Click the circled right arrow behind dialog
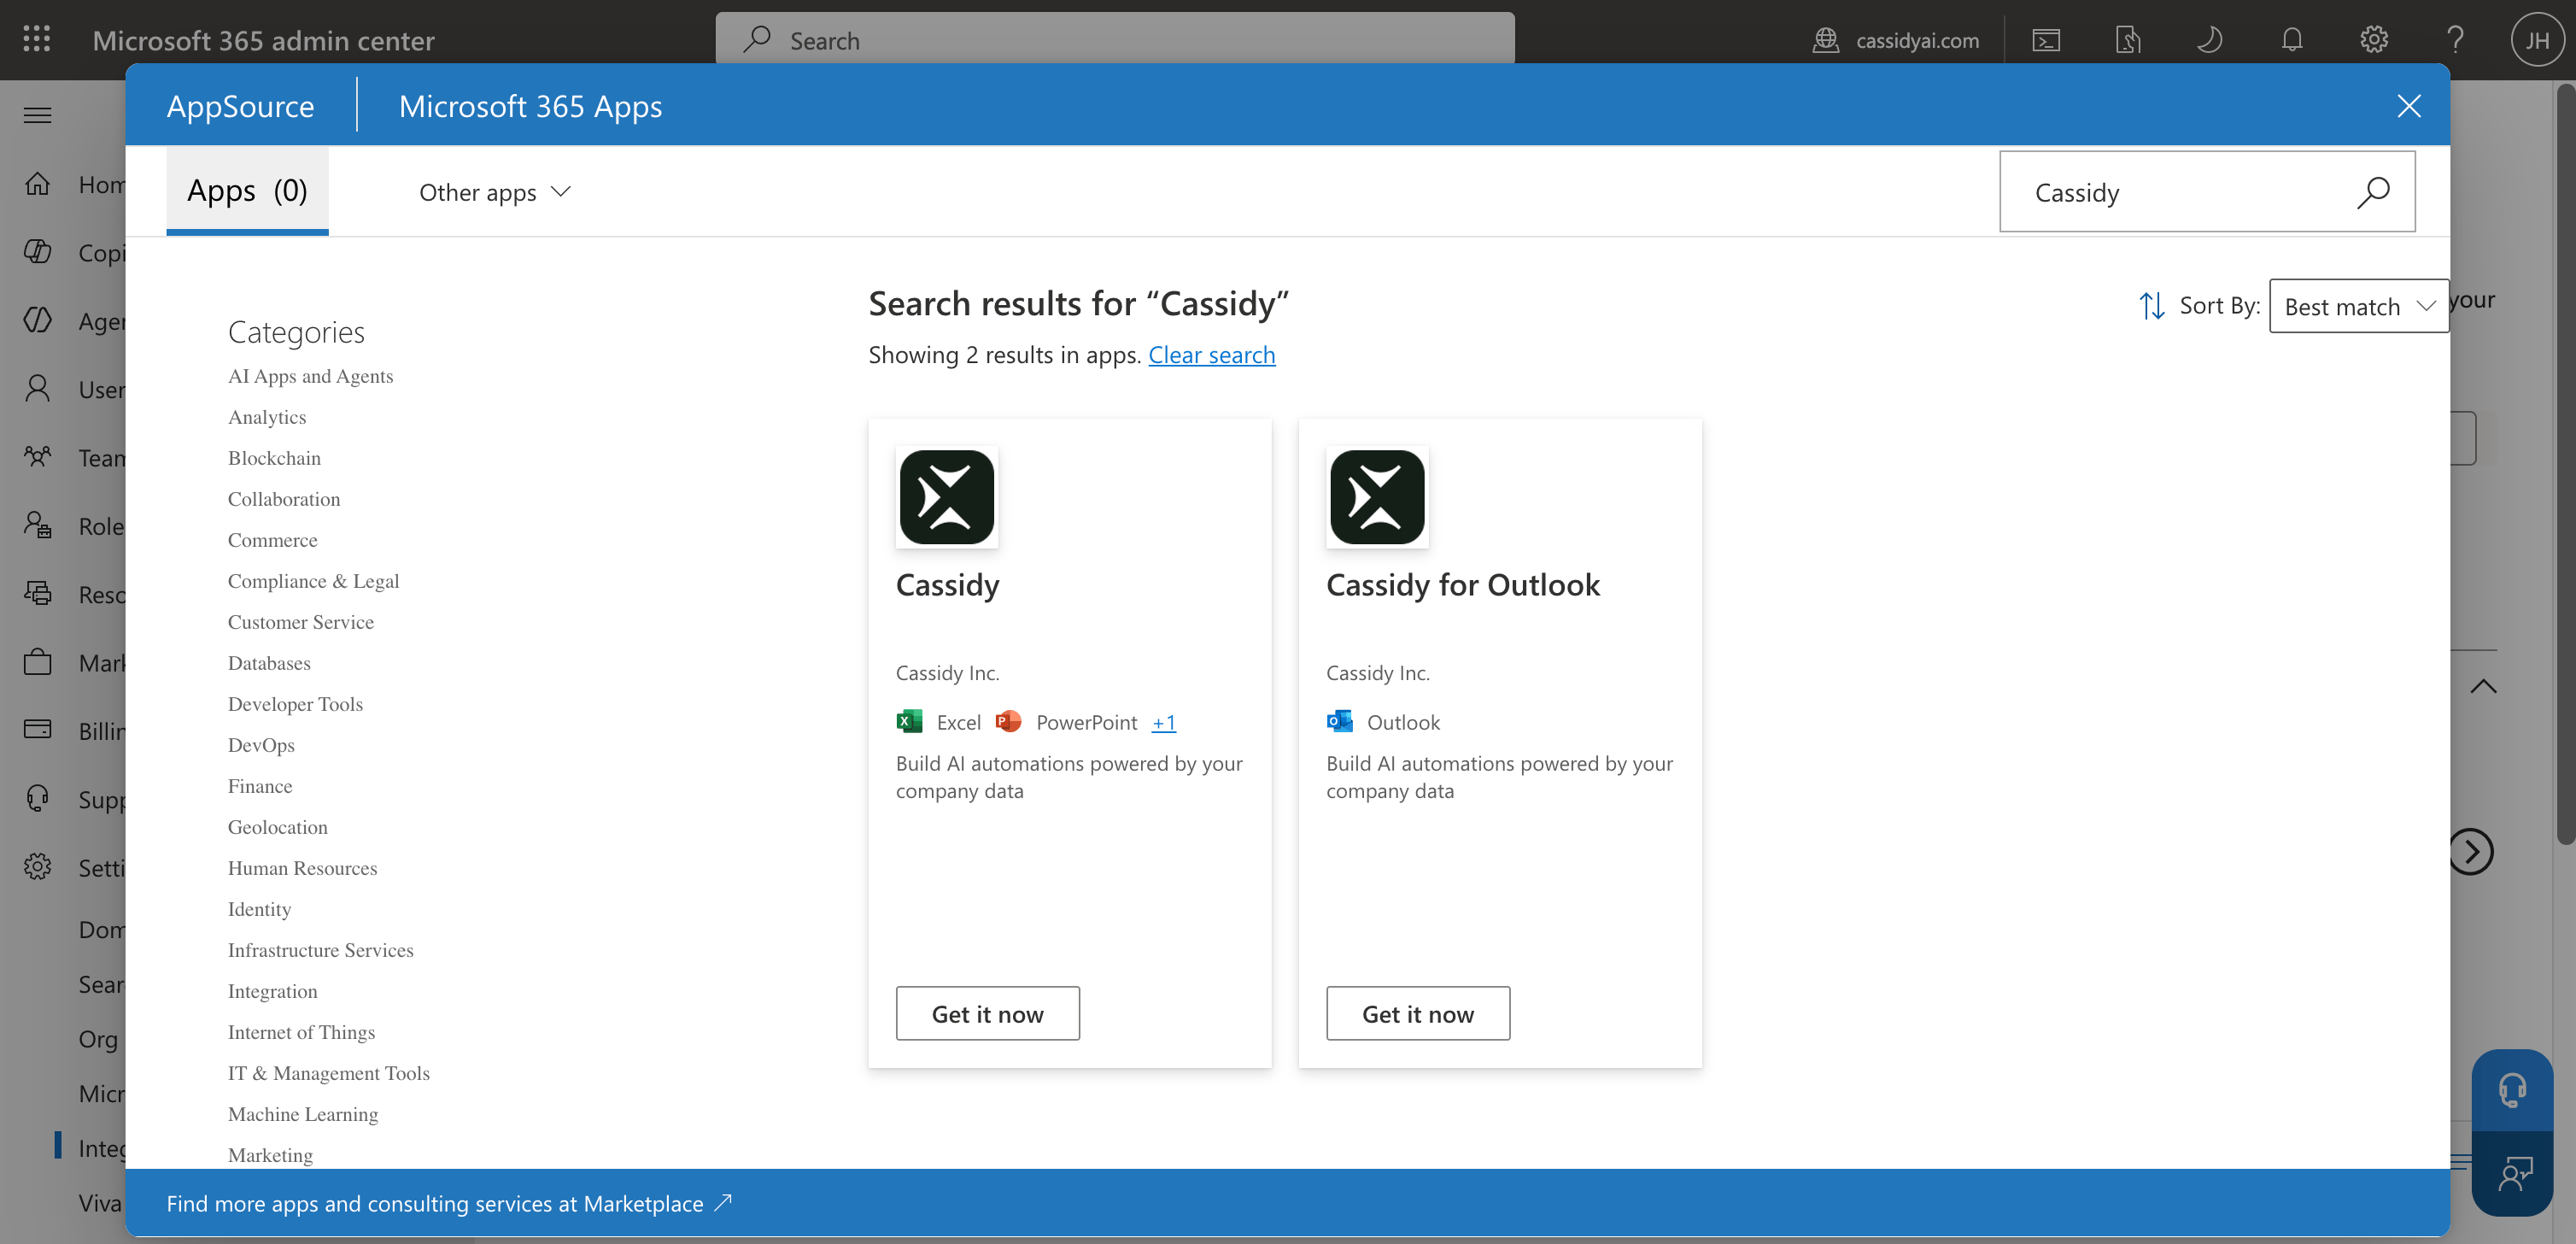The width and height of the screenshot is (2576, 1244). click(x=2471, y=852)
